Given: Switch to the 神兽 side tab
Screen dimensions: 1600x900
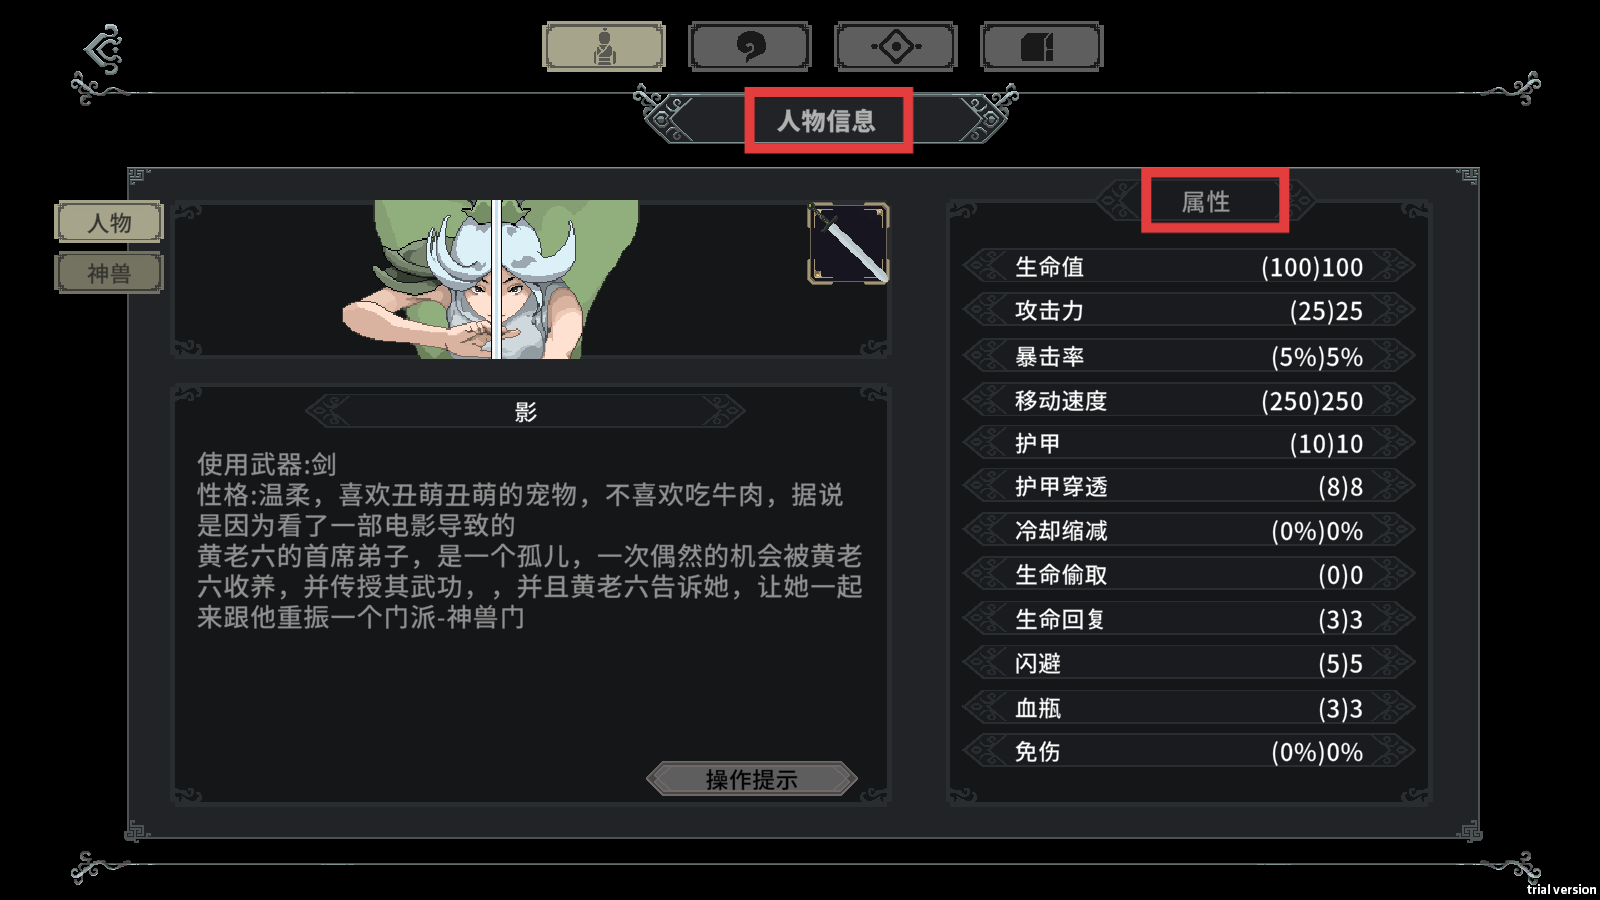Looking at the screenshot, I should pos(109,273).
